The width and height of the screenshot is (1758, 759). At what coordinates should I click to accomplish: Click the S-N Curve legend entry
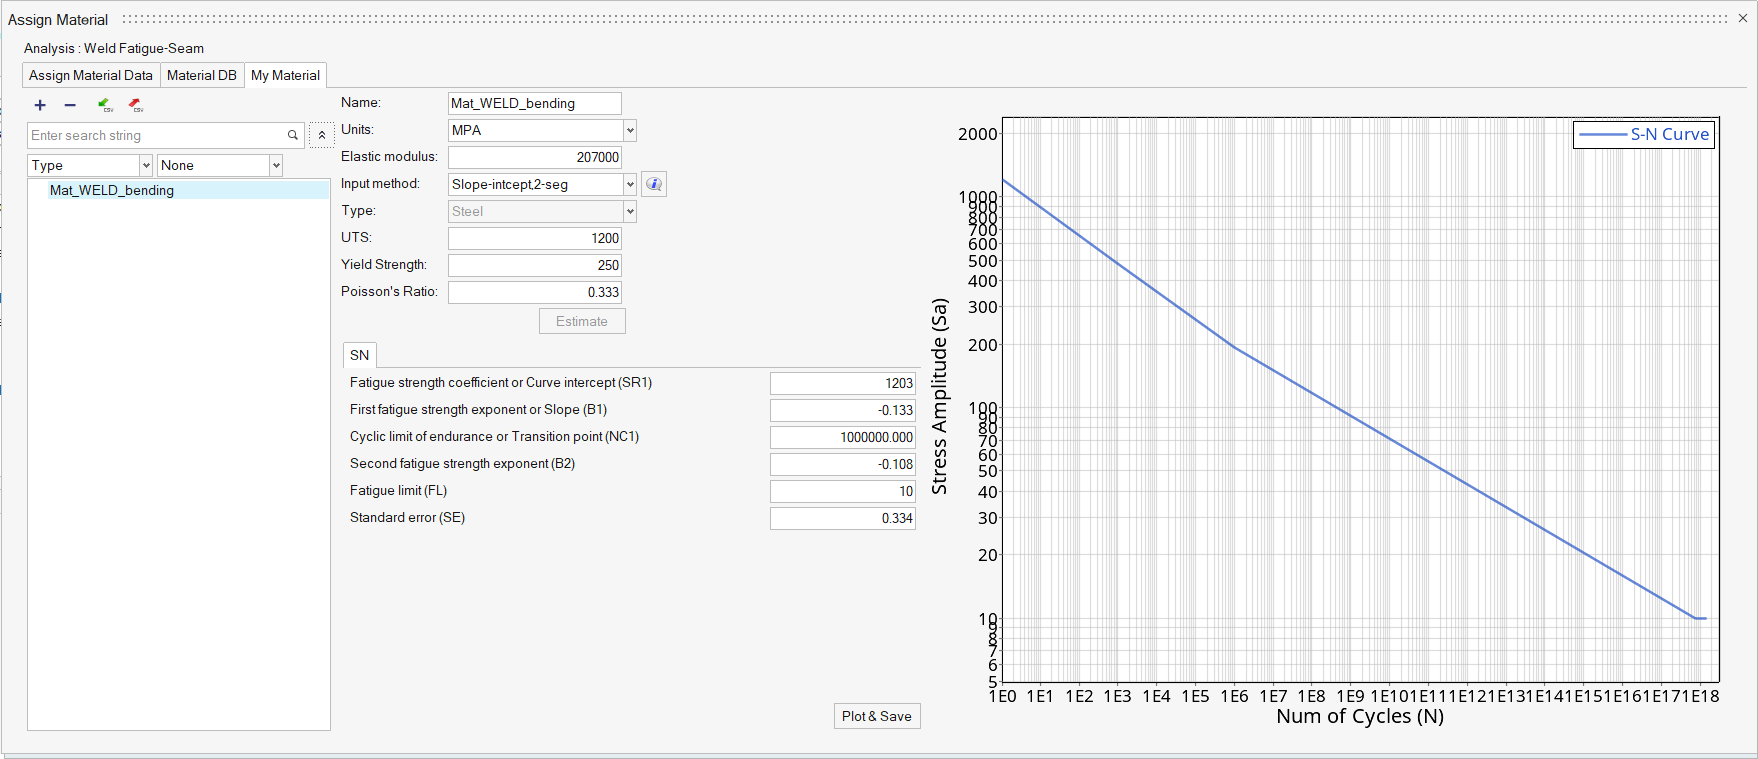(1644, 134)
